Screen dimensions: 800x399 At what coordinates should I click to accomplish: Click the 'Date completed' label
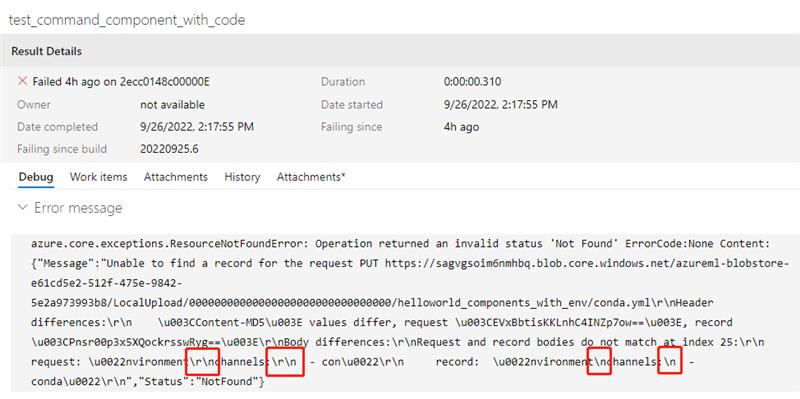coord(57,127)
